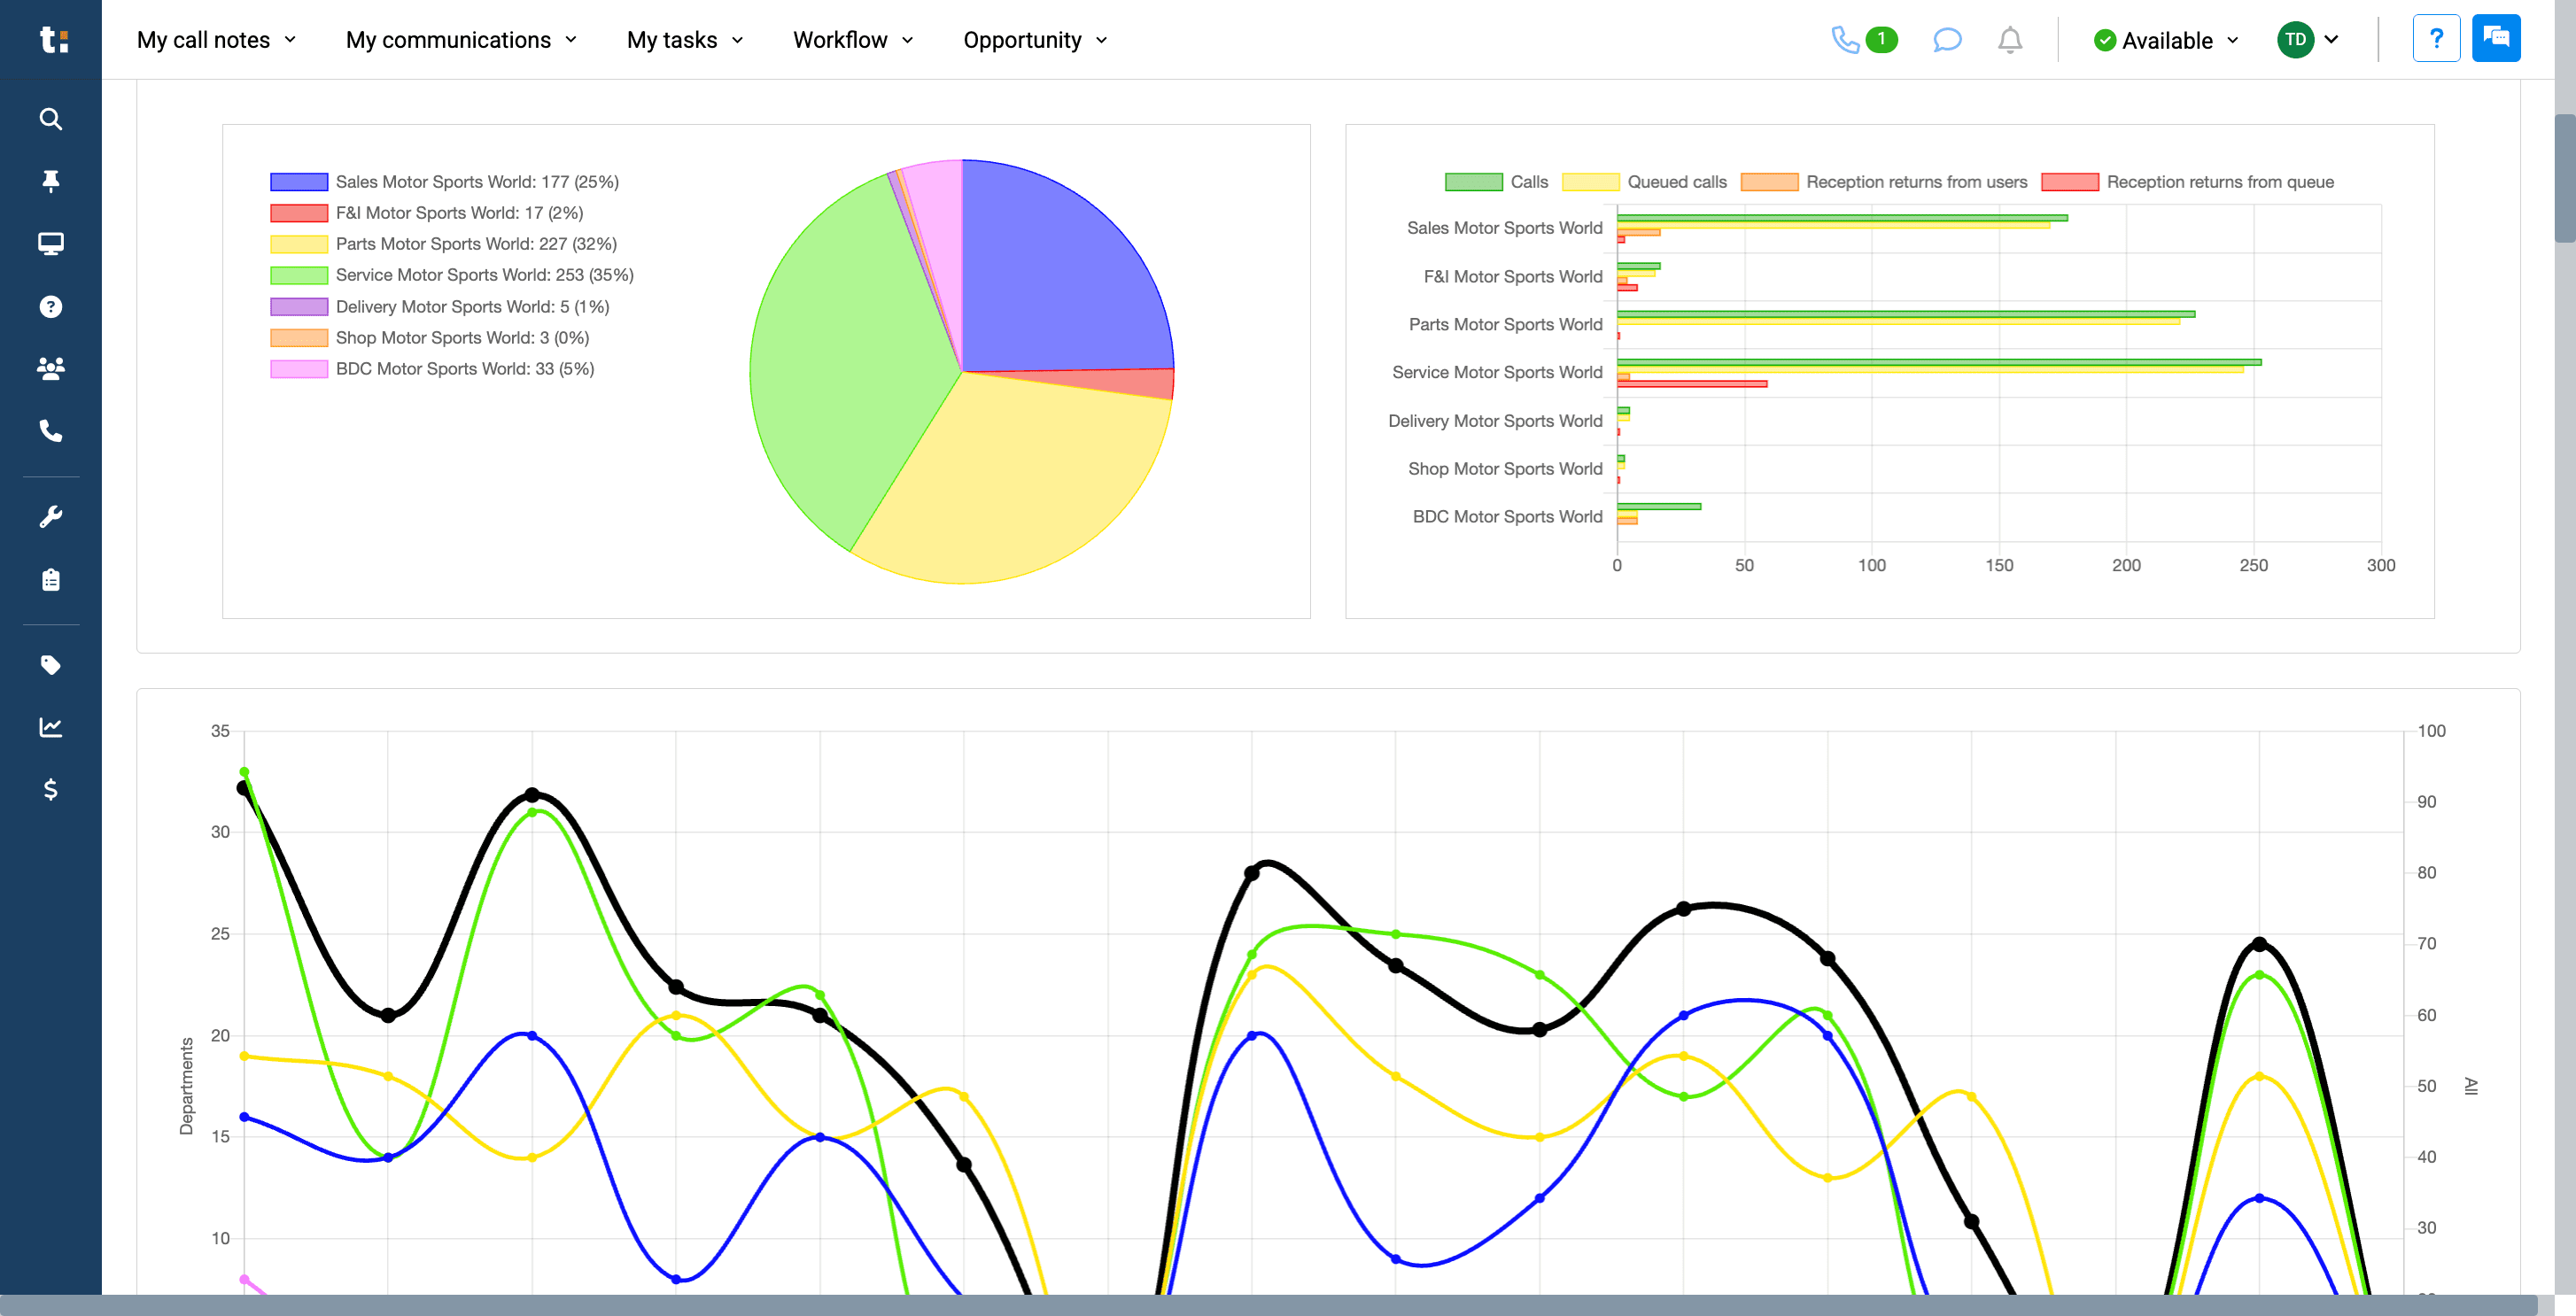Click the blue live chat button

point(2496,39)
